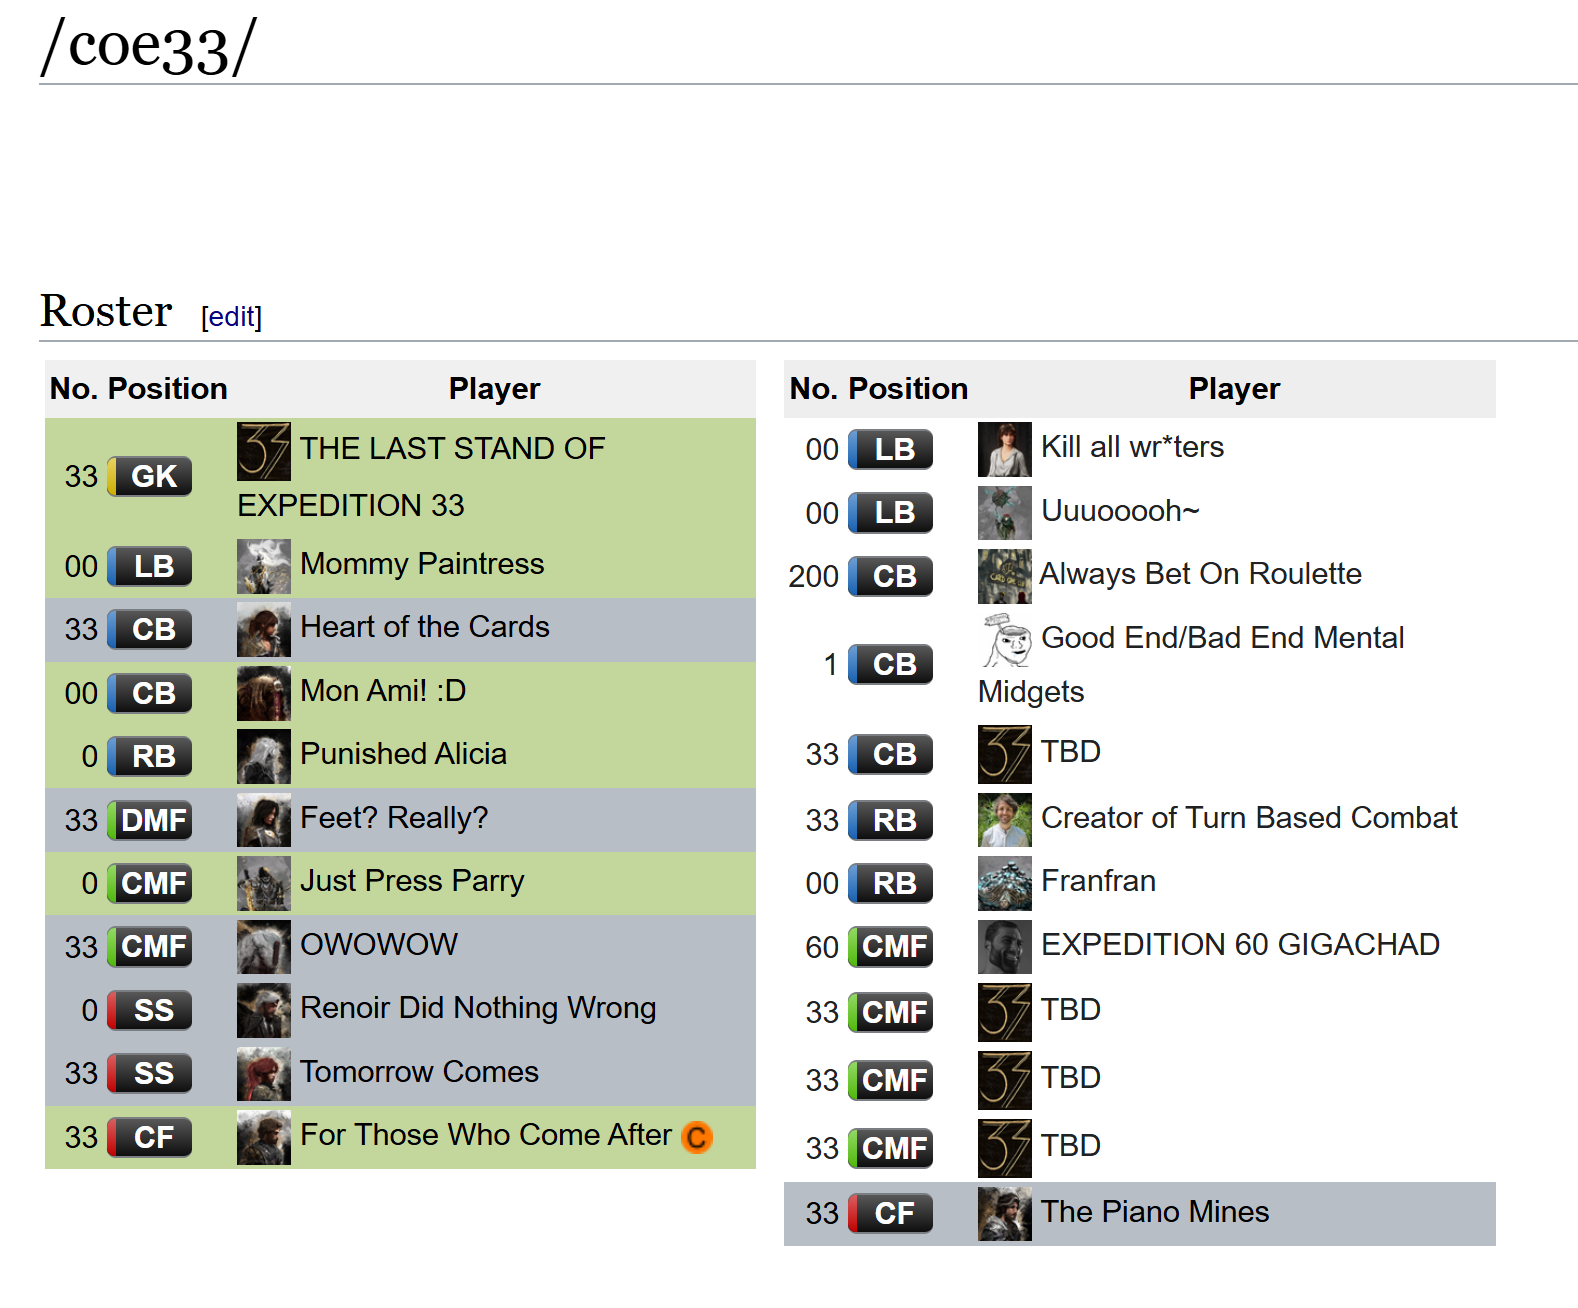Click the EXPEDITION 60 GIGACHAD thumbnail

click(x=1005, y=947)
